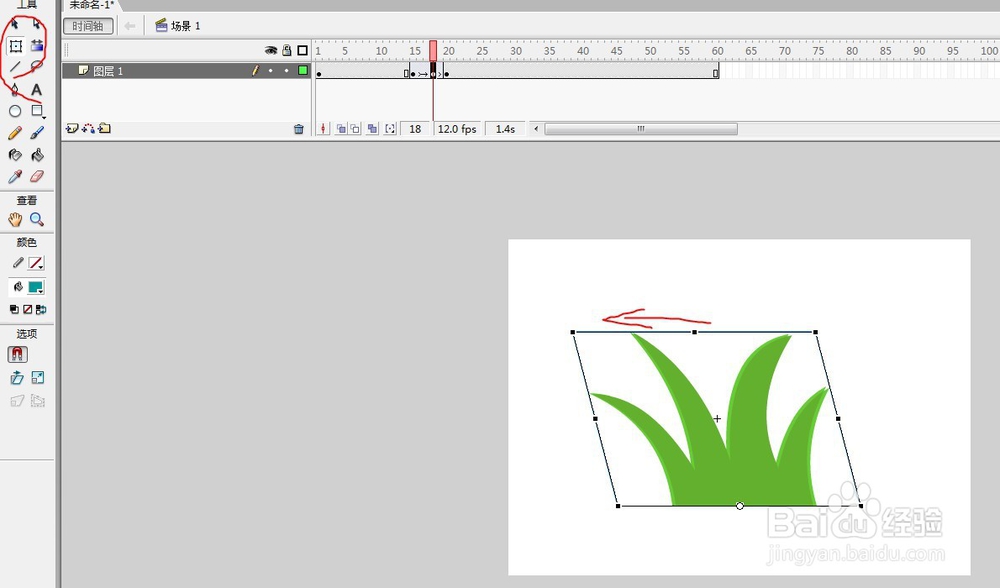
Task: Select the Pen tool
Action: point(15,89)
